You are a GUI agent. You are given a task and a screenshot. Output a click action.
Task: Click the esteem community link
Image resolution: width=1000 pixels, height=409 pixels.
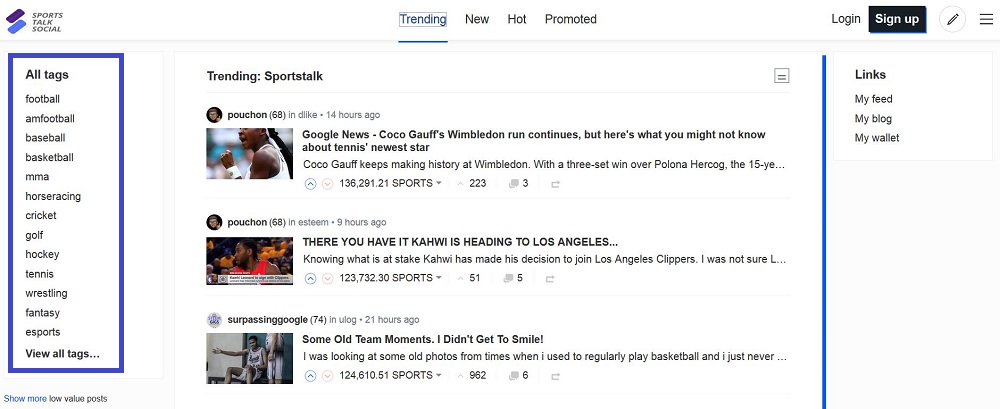tap(312, 222)
